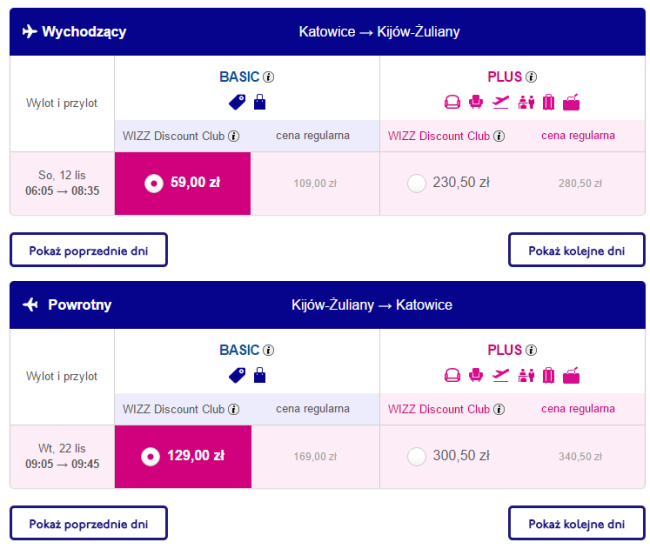Image resolution: width=650 pixels, height=549 pixels.
Task: Choose return PLUS regular price 340,50 zł
Action: (x=579, y=457)
